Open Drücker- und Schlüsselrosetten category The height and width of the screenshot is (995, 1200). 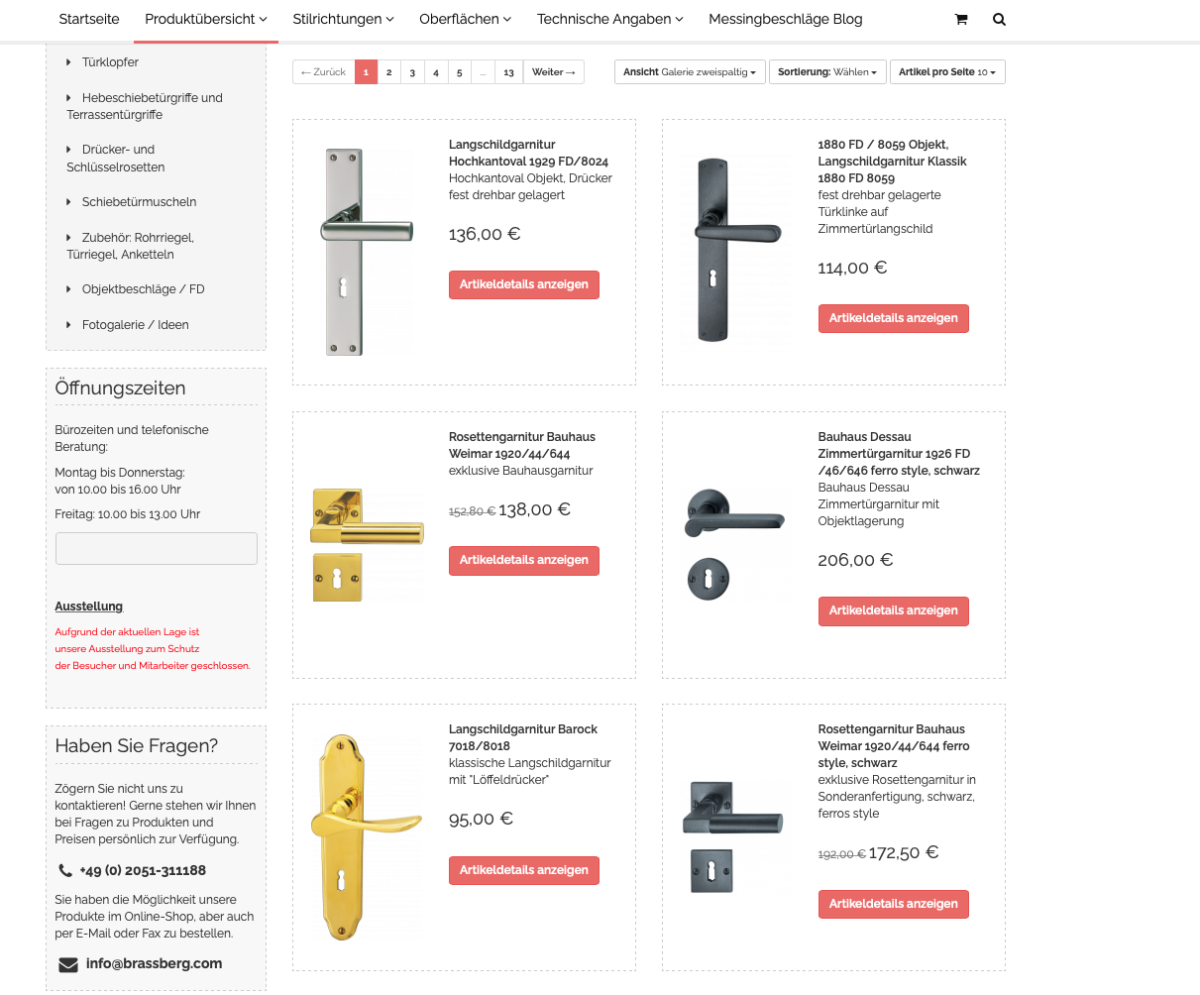pos(116,158)
